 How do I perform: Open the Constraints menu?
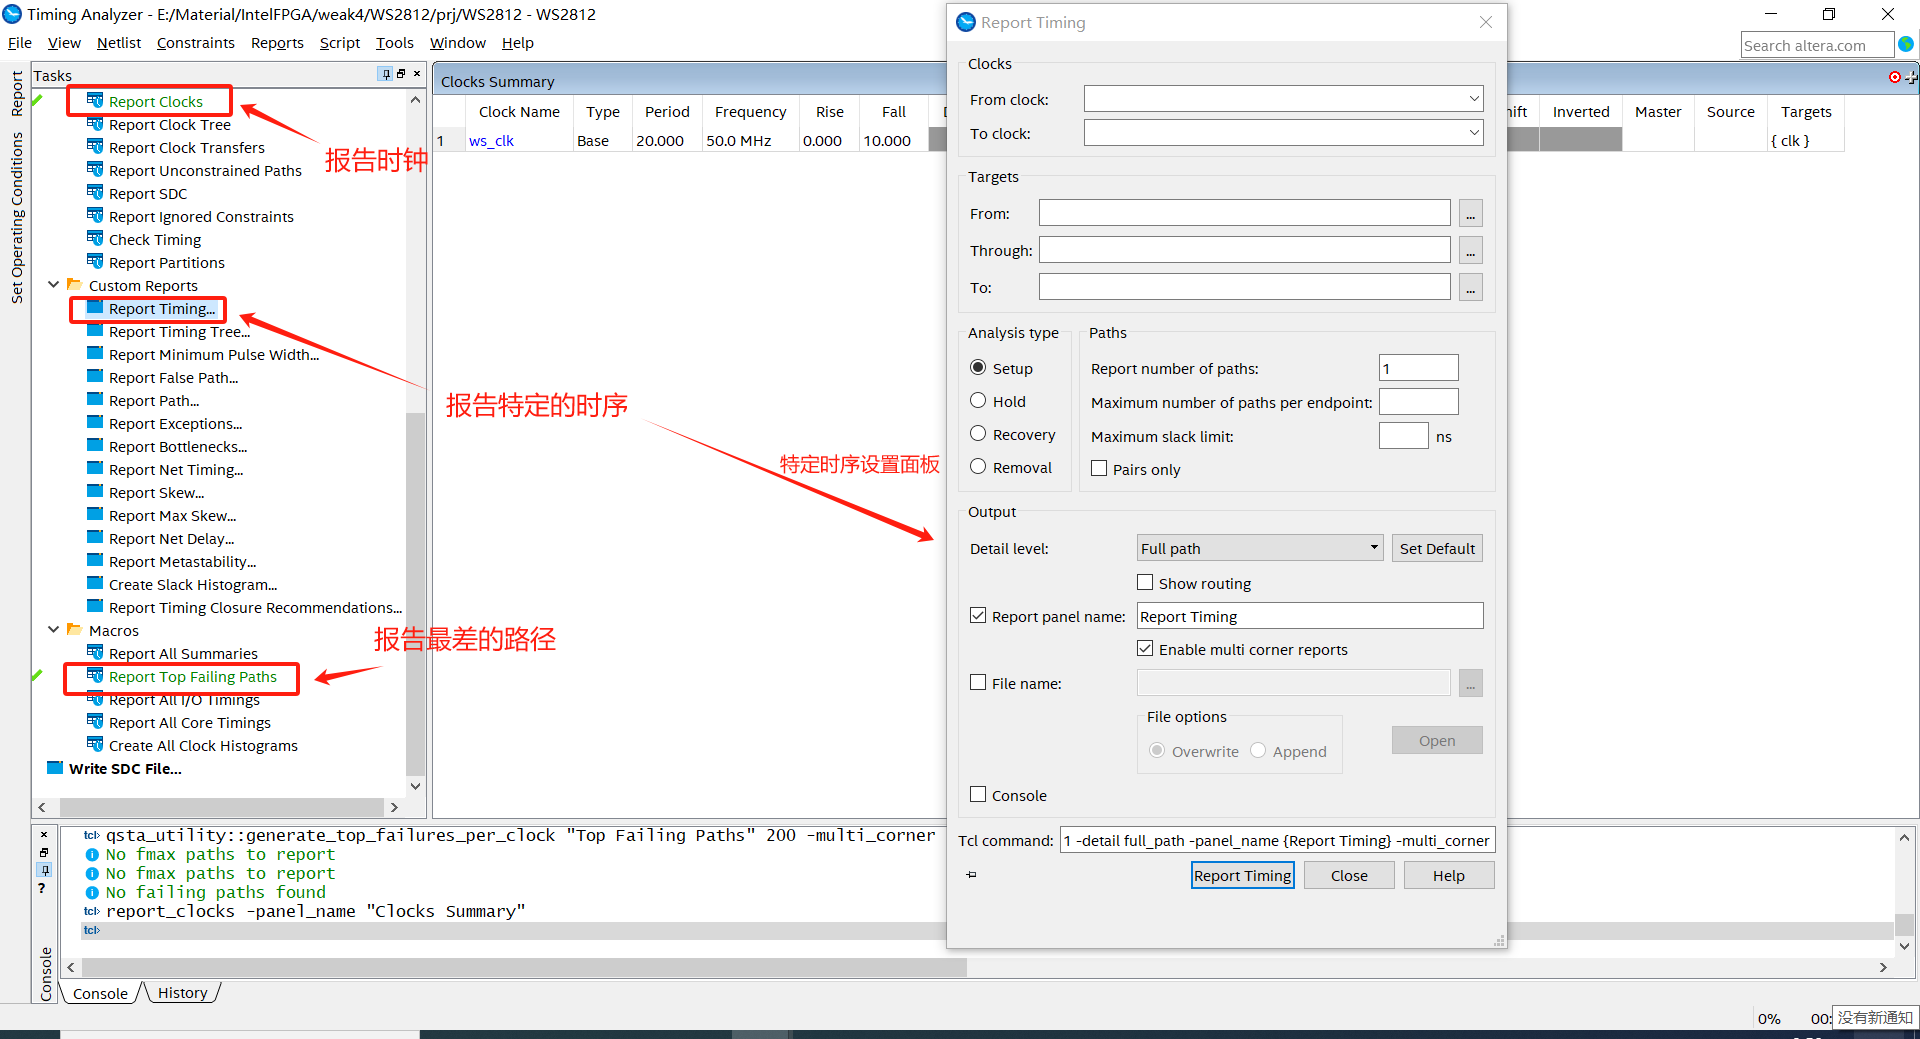196,43
